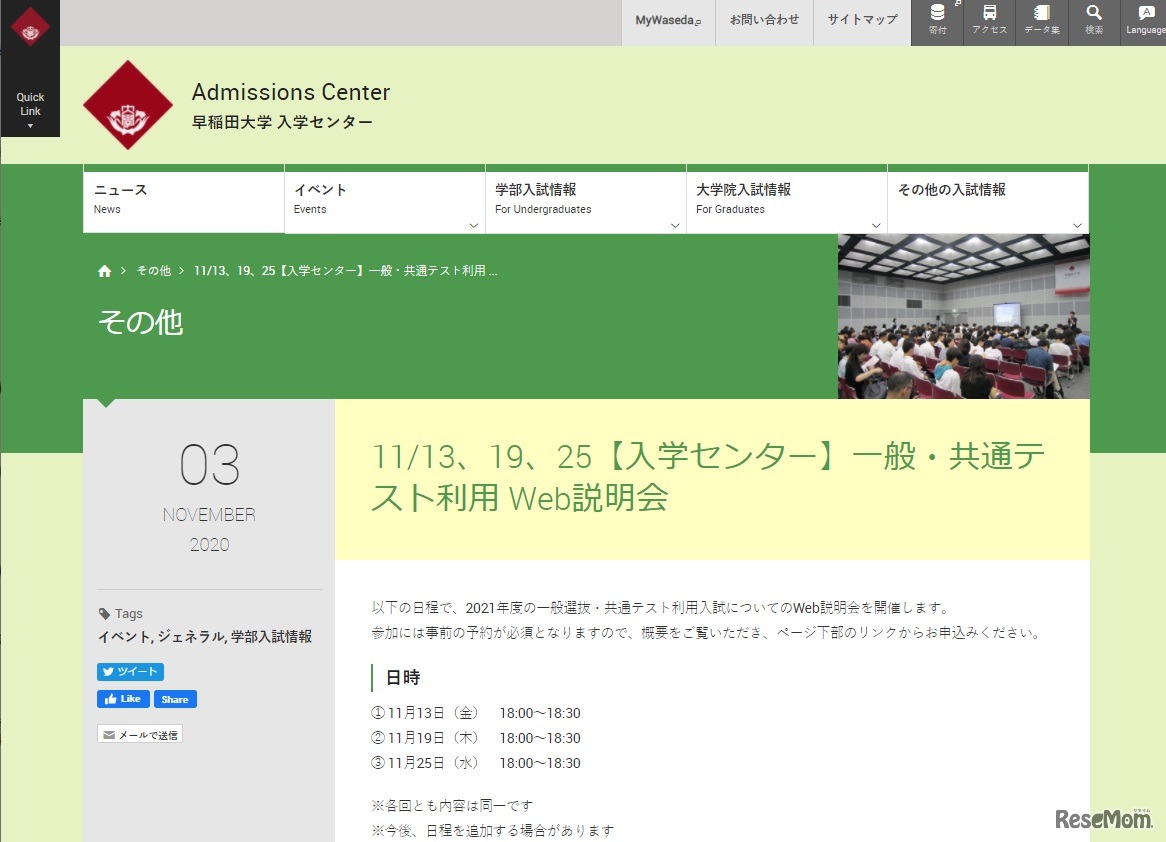The height and width of the screenshot is (842, 1166).
Task: Open the 学部入試情報 For Undergraduates menu
Action: coord(674,225)
